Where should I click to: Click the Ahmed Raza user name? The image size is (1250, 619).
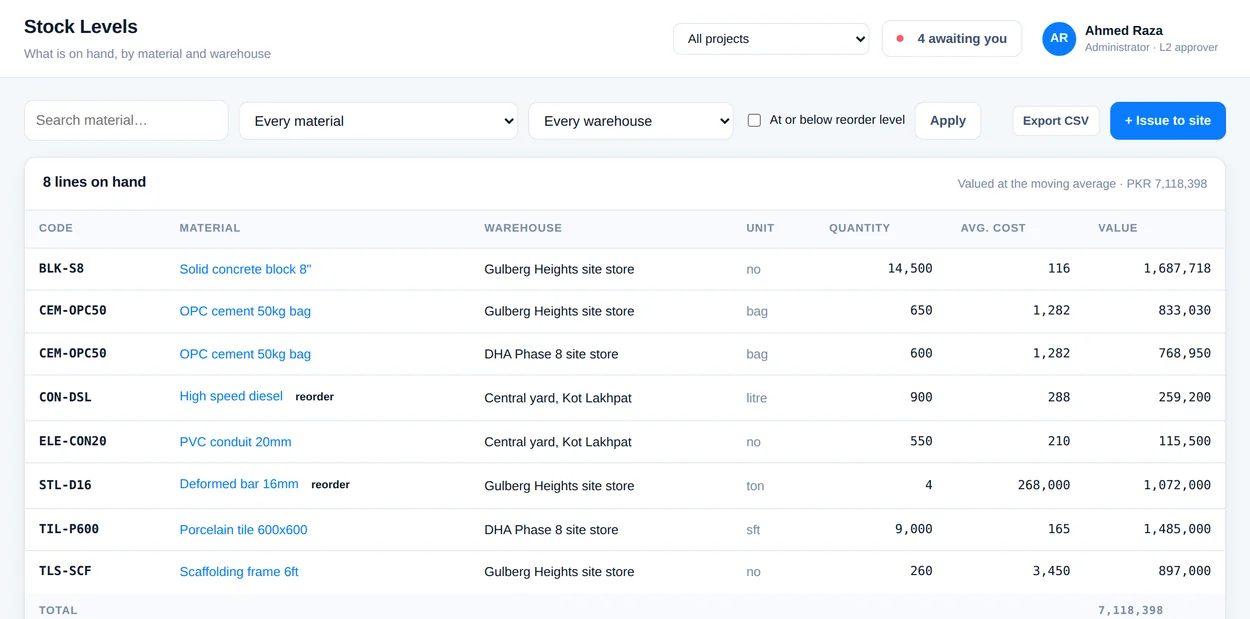click(x=1124, y=31)
